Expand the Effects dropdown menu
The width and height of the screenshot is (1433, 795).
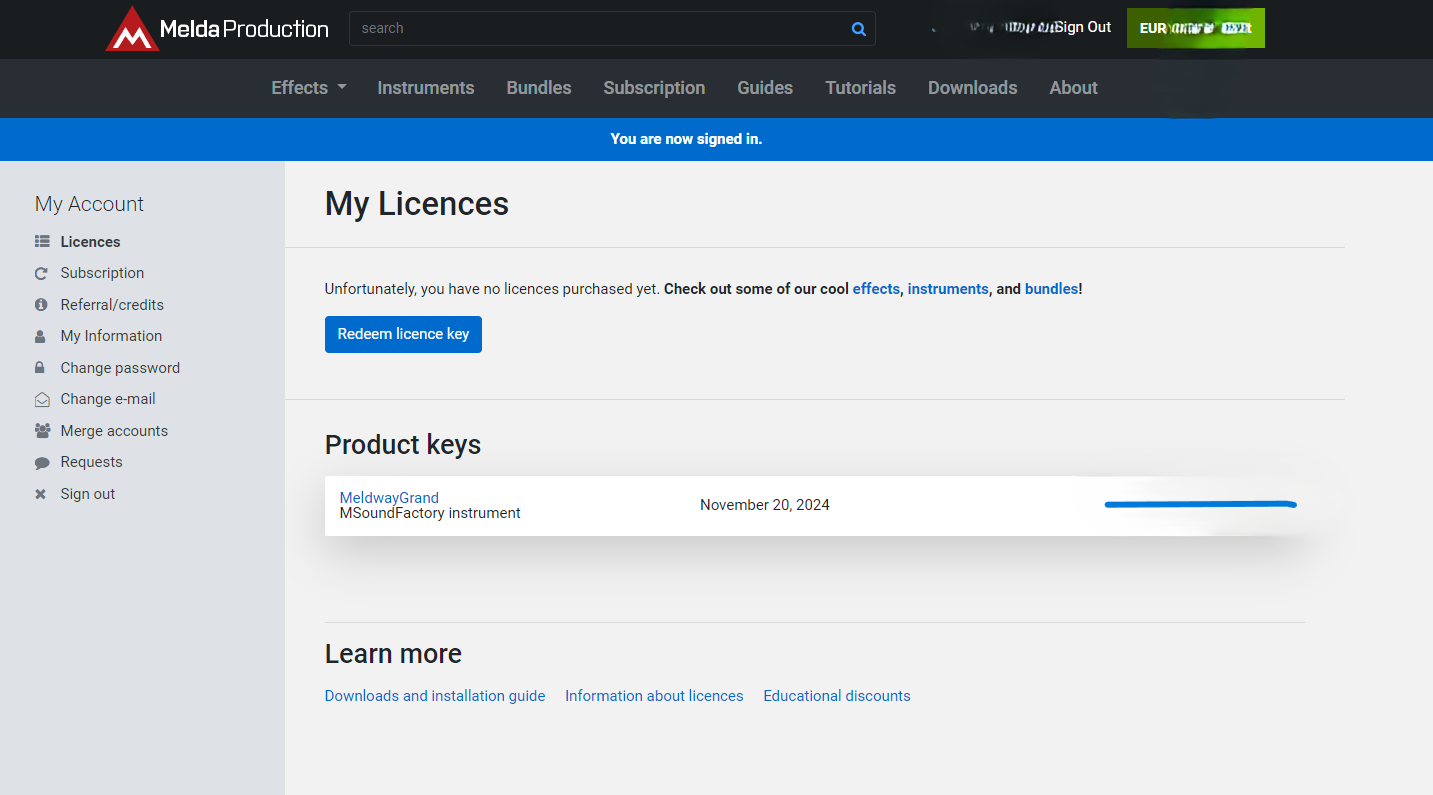pyautogui.click(x=308, y=88)
